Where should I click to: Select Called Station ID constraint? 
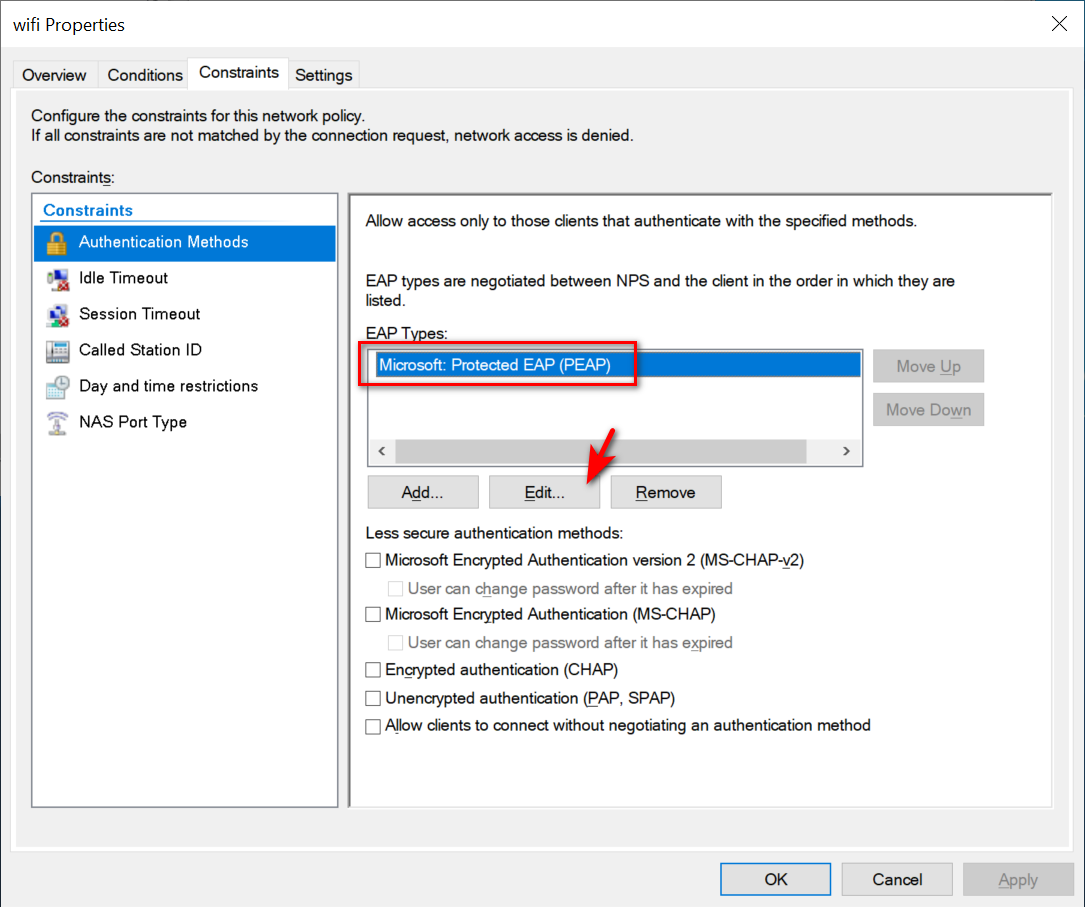(185, 350)
